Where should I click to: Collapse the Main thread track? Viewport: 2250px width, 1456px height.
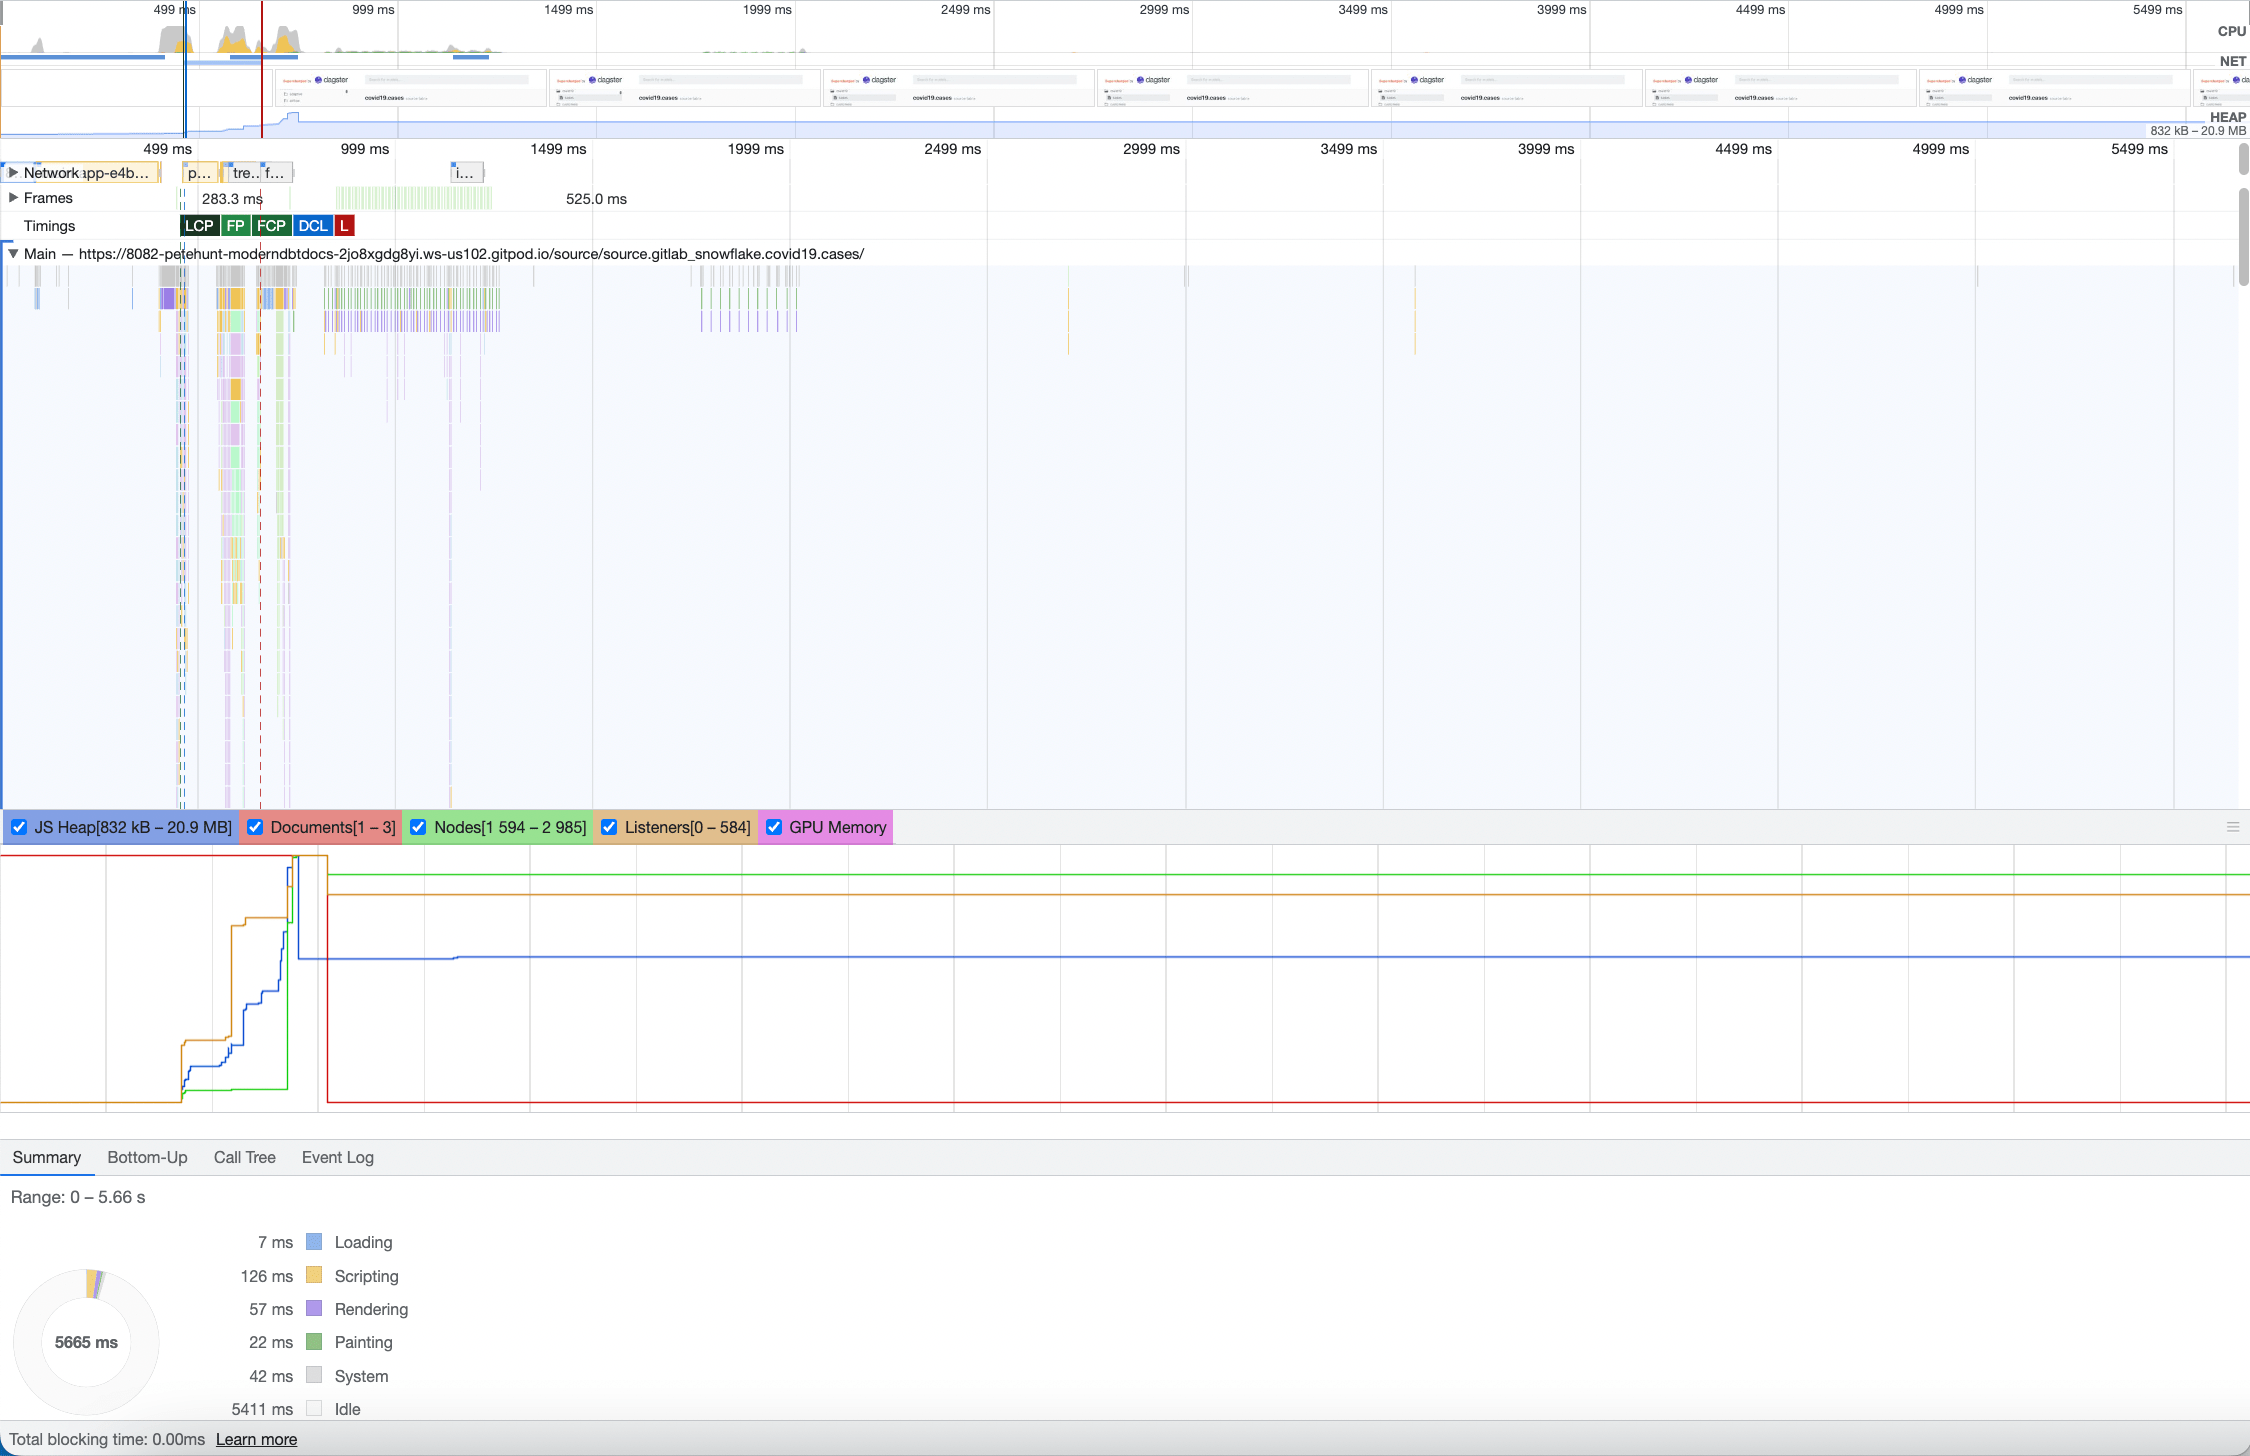click(x=13, y=254)
